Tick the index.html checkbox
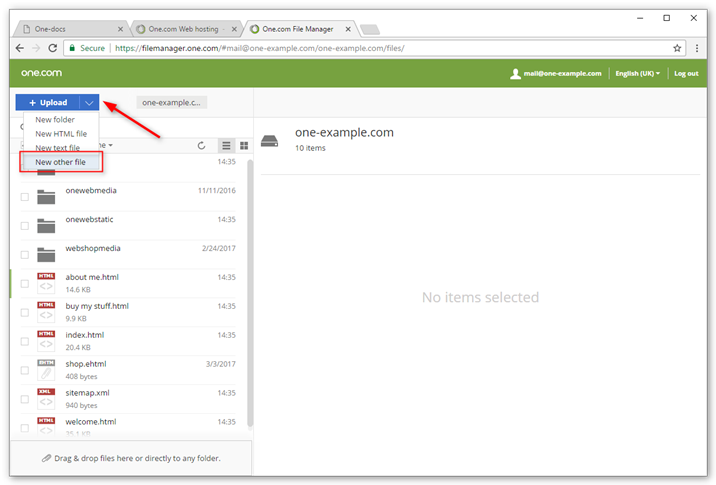The width and height of the screenshot is (716, 485). coord(25,342)
